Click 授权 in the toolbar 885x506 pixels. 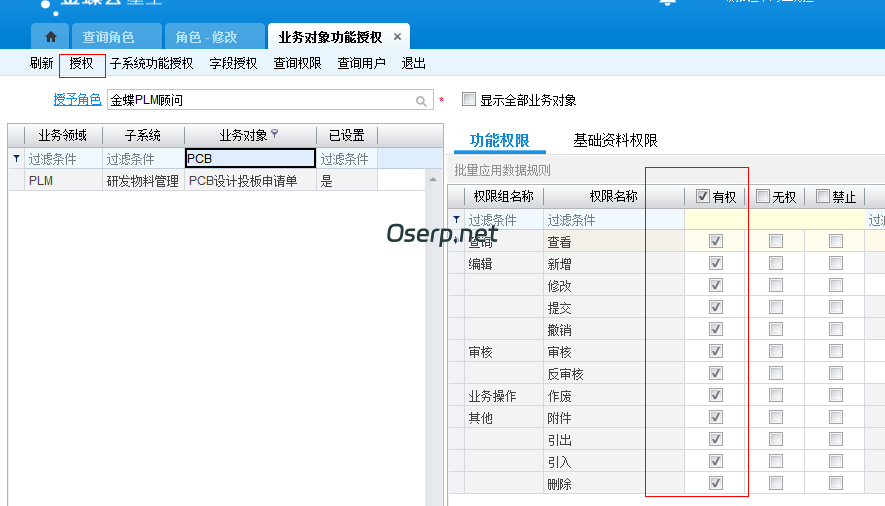point(81,63)
